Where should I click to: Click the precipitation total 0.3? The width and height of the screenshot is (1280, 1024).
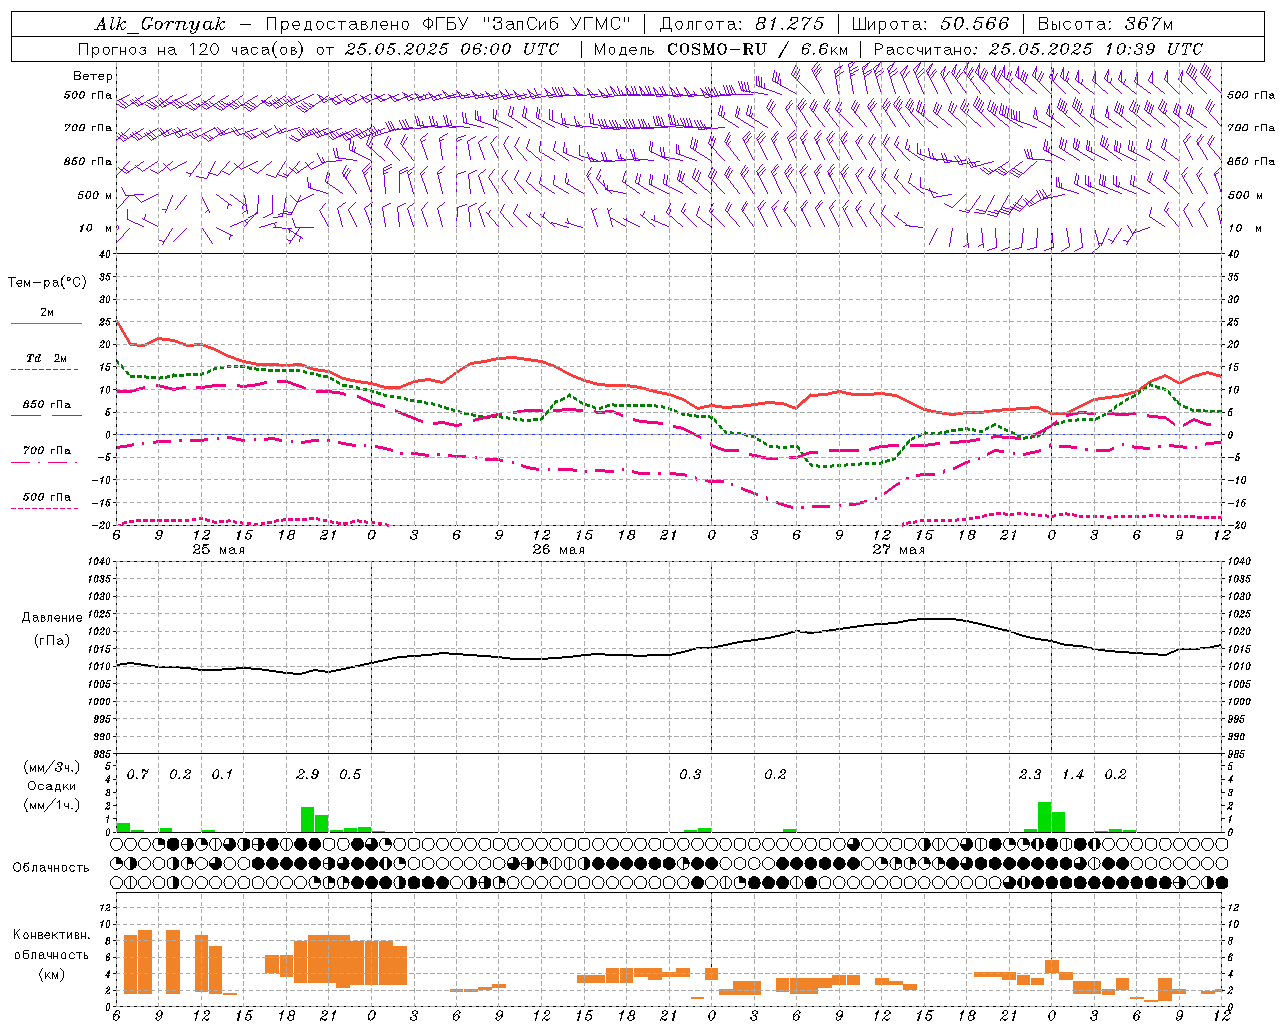(x=690, y=775)
